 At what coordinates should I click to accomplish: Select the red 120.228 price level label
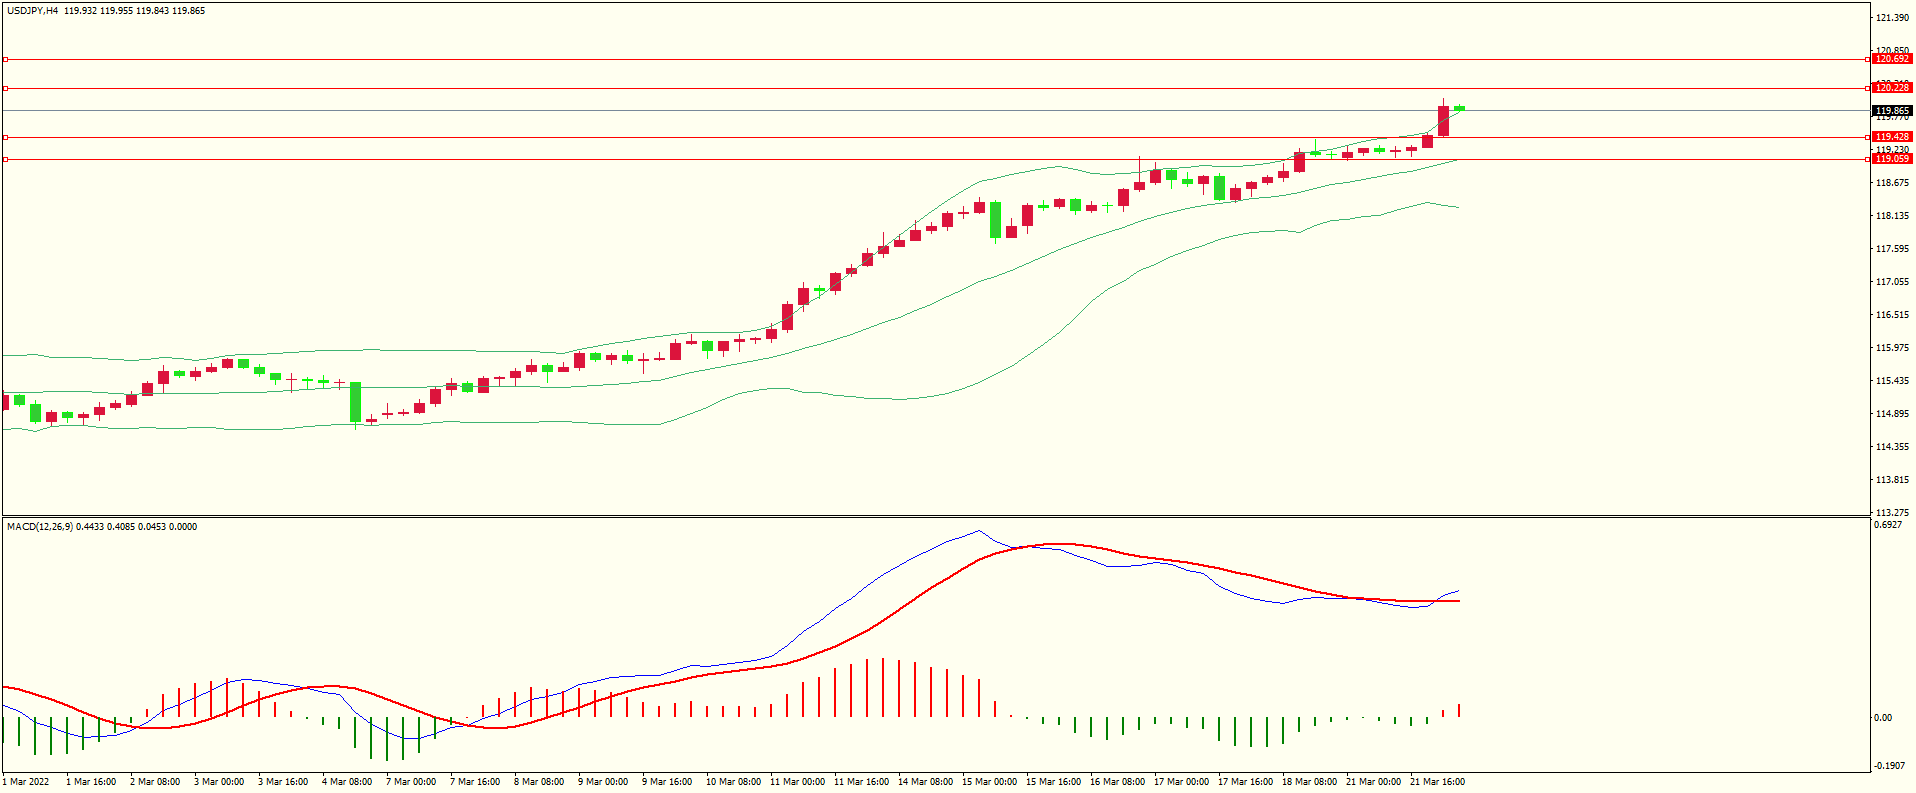click(x=1892, y=88)
